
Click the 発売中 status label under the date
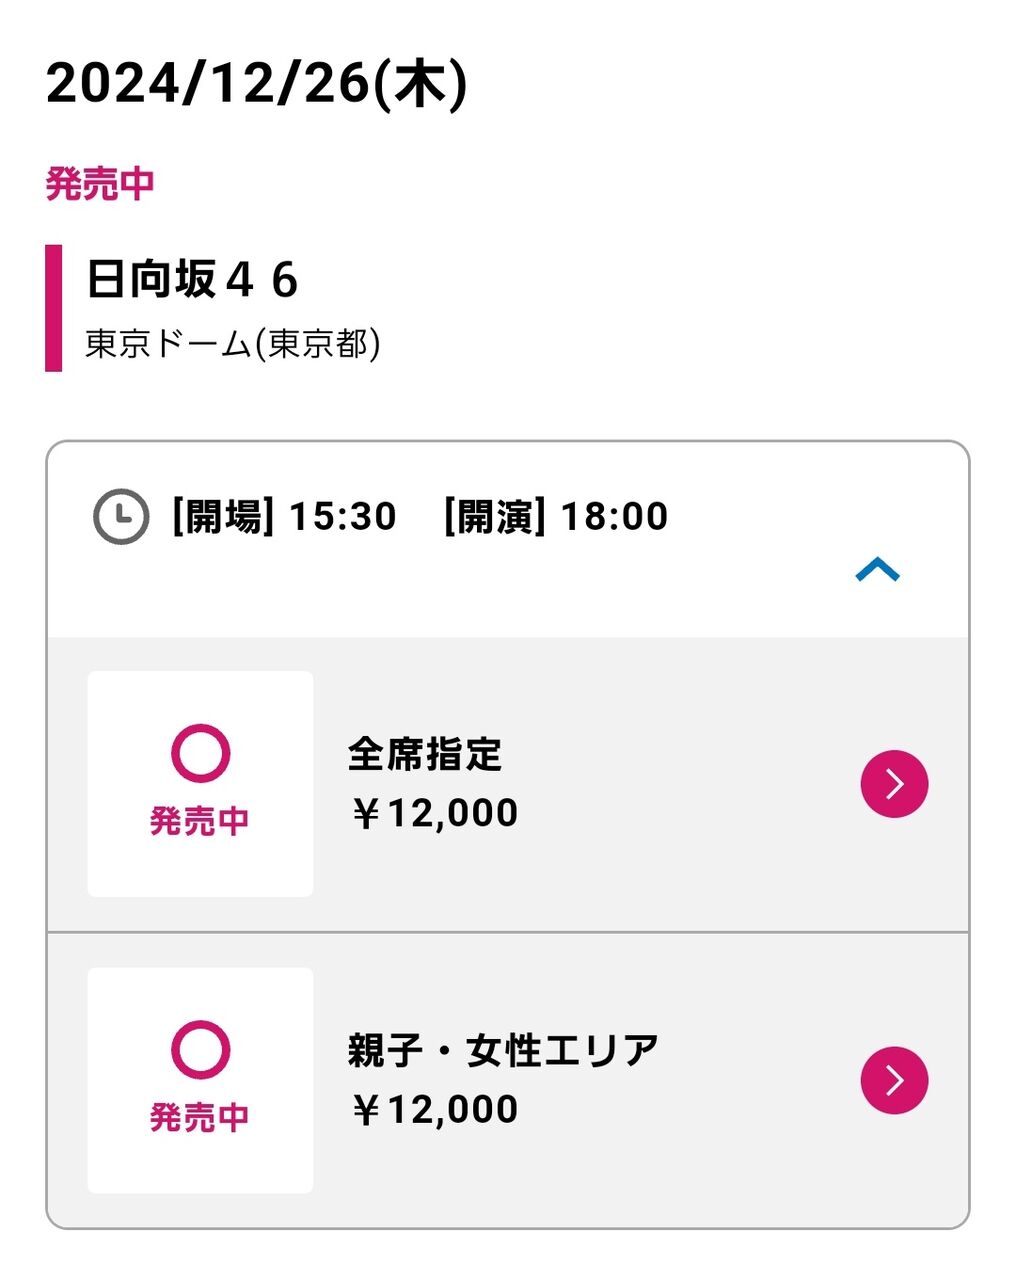click(100, 184)
